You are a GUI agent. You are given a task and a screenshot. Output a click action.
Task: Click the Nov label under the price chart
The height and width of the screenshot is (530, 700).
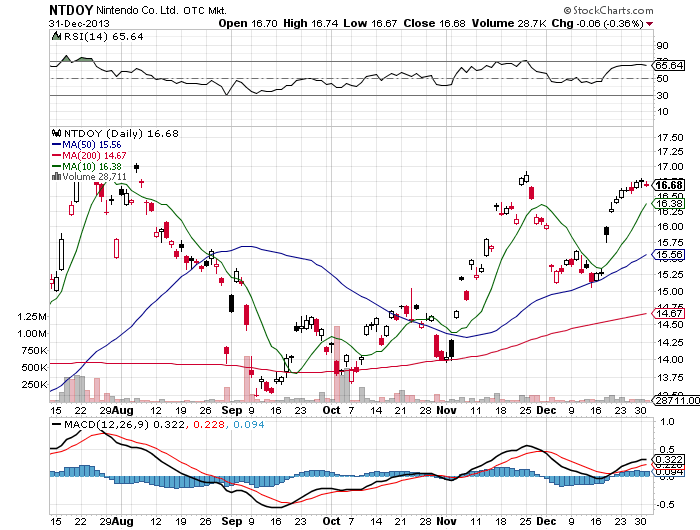coord(446,410)
